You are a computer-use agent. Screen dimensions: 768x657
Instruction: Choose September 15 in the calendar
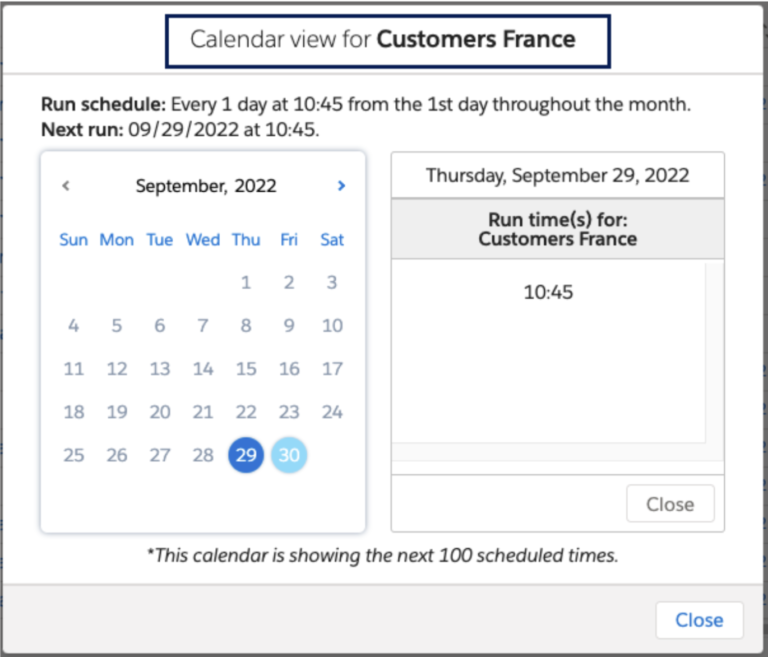coord(246,369)
